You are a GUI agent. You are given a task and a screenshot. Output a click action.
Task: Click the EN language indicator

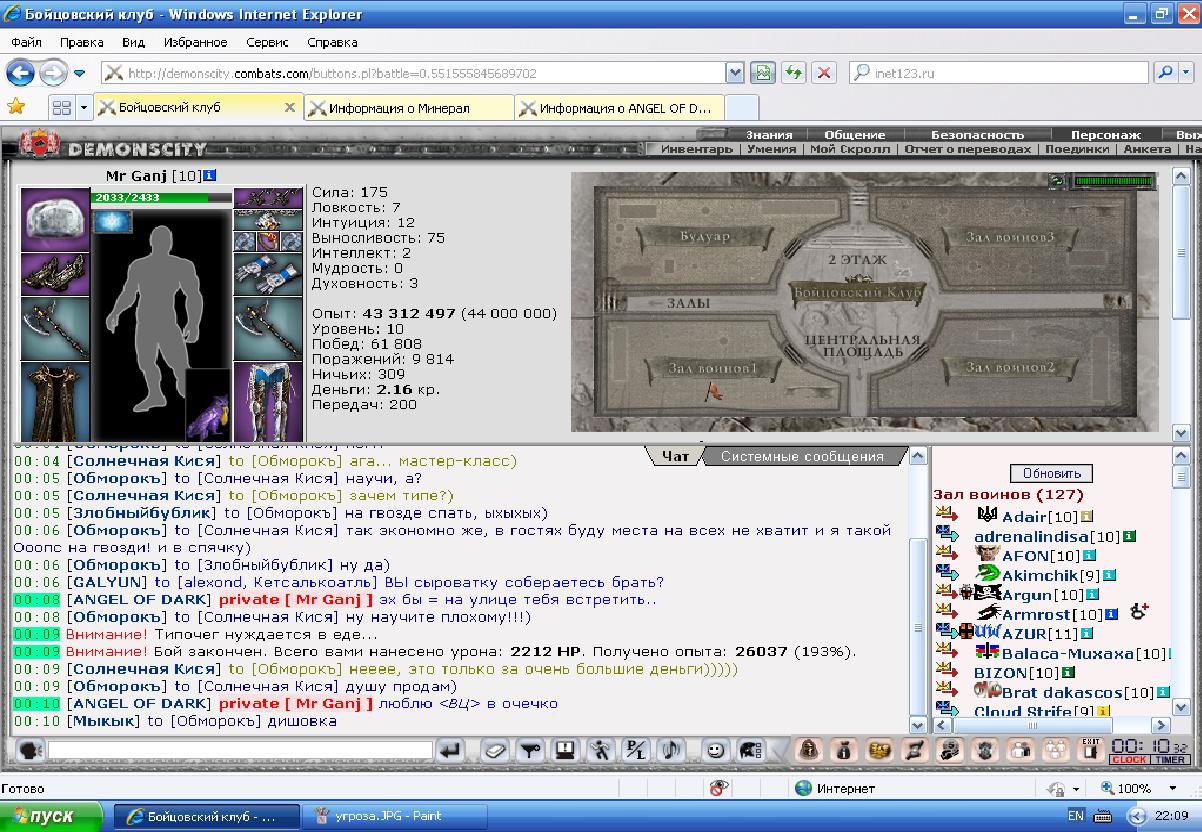tap(1075, 816)
